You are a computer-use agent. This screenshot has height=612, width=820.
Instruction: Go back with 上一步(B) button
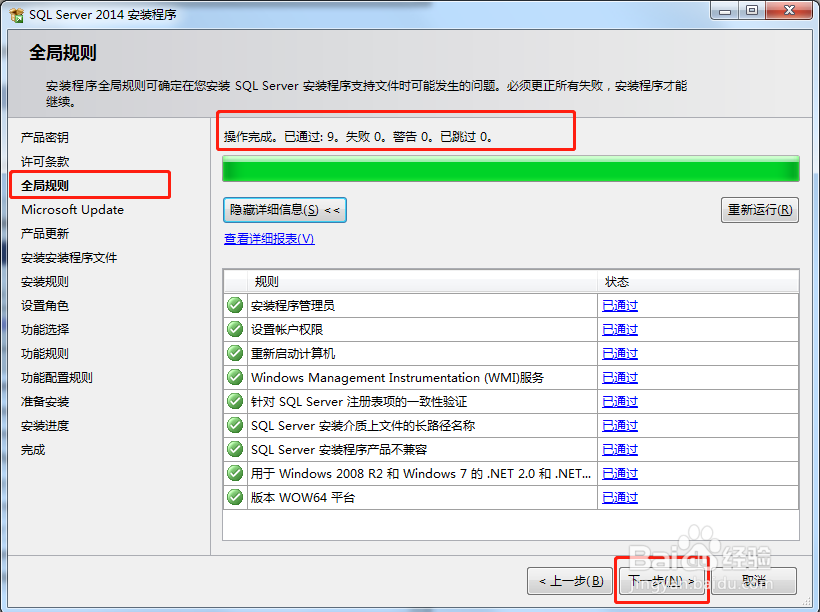570,581
